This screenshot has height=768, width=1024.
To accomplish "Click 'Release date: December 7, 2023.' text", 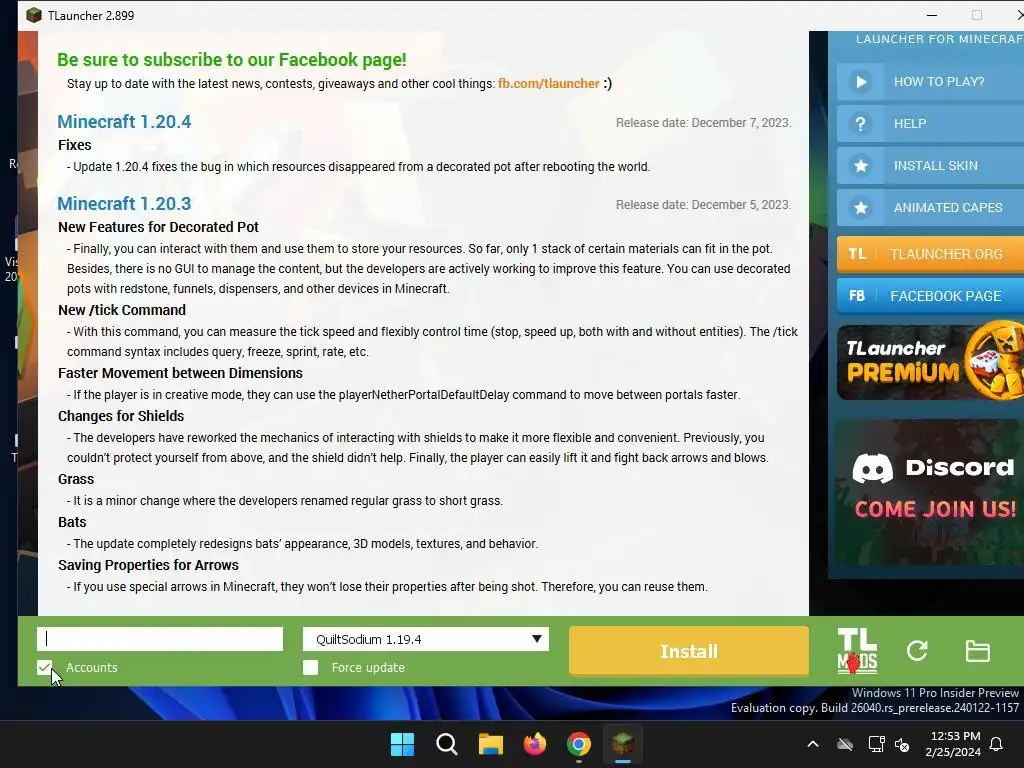I will (703, 123).
